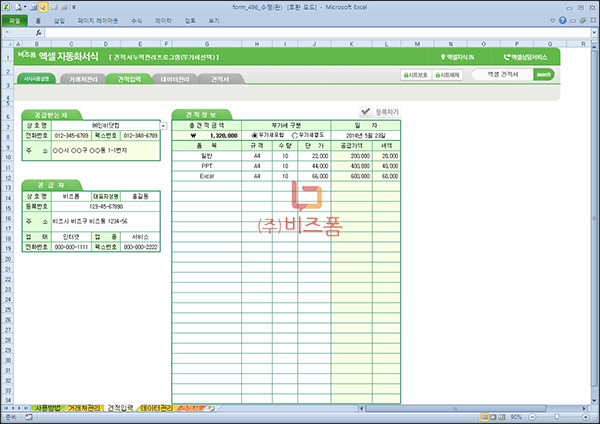Open Microsoft Excel help question mark icon
This screenshot has height=424, width=600.
click(562, 21)
